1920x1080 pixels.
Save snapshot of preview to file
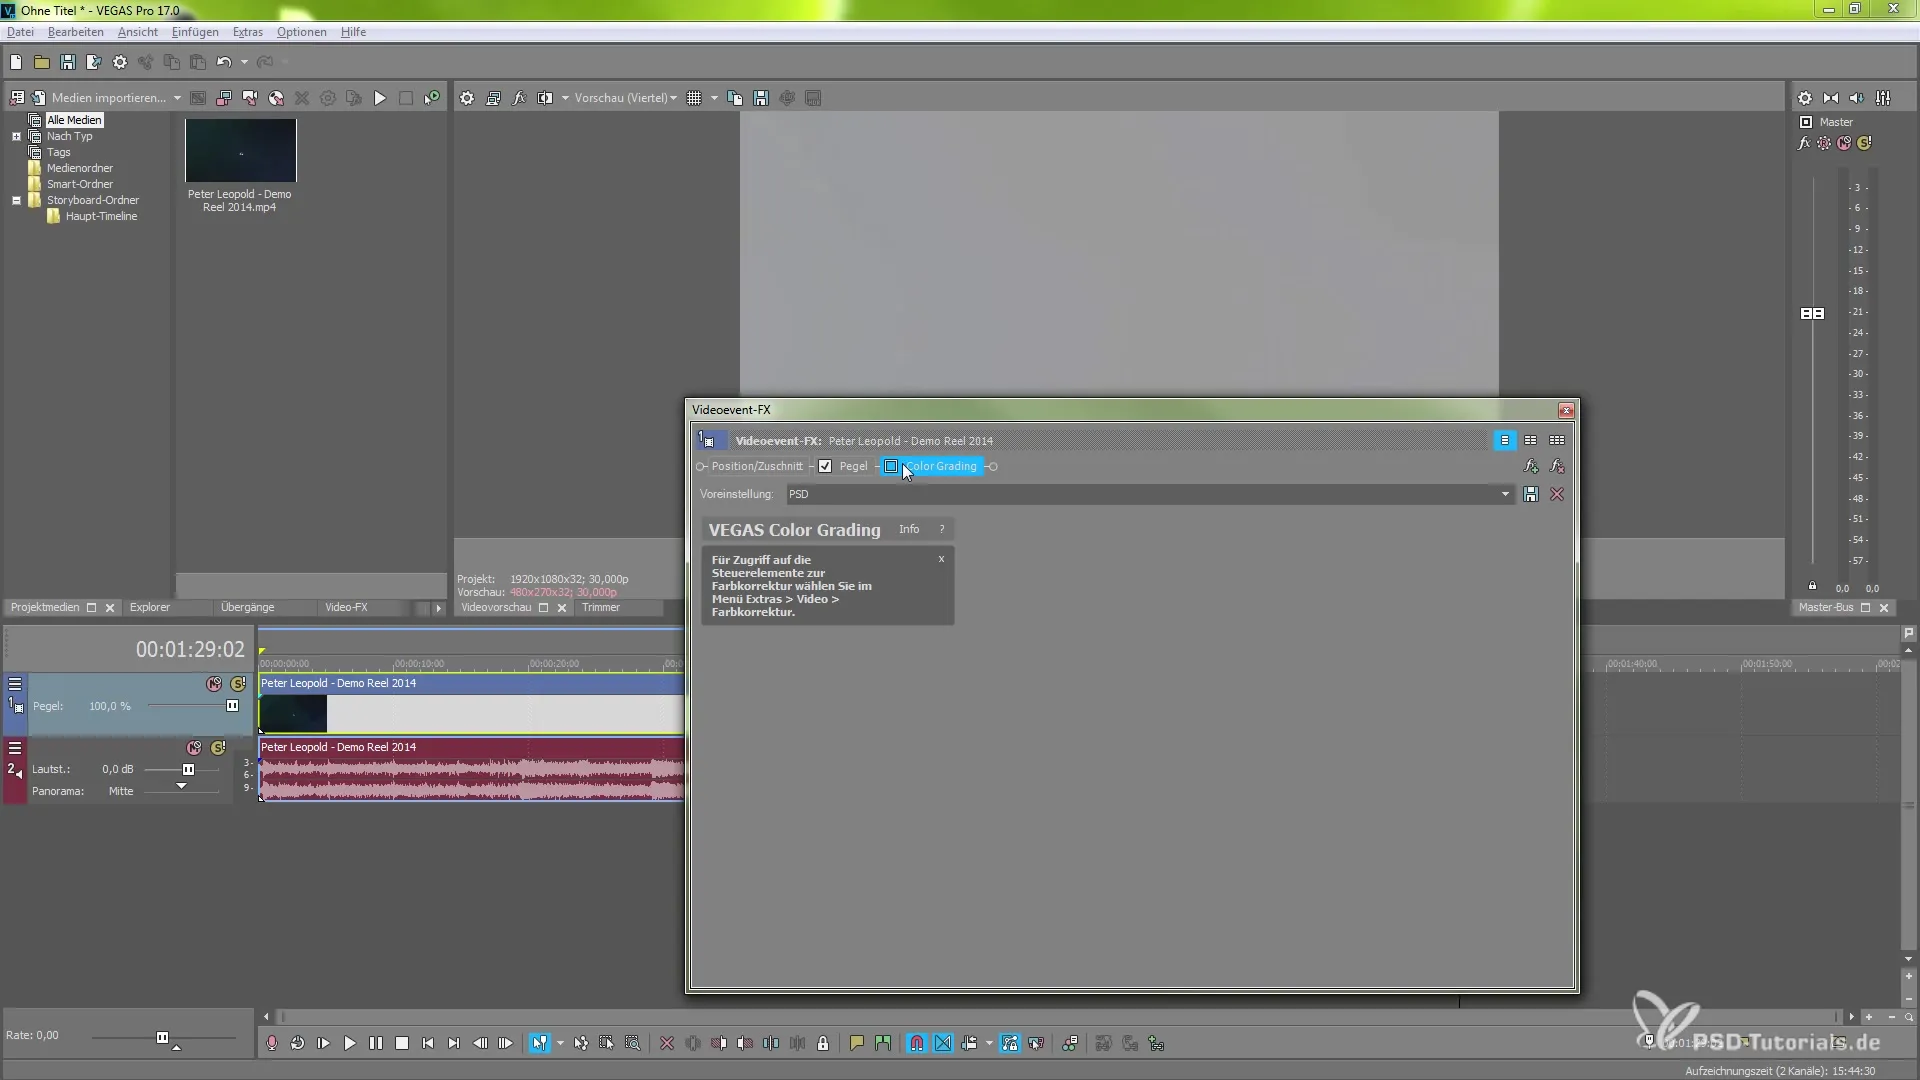761,98
